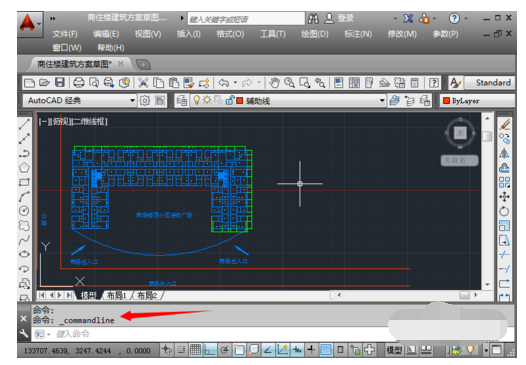Viewport: 526px width, 365px height.
Task: Select the Rectangle draw tool
Action: click(24, 182)
